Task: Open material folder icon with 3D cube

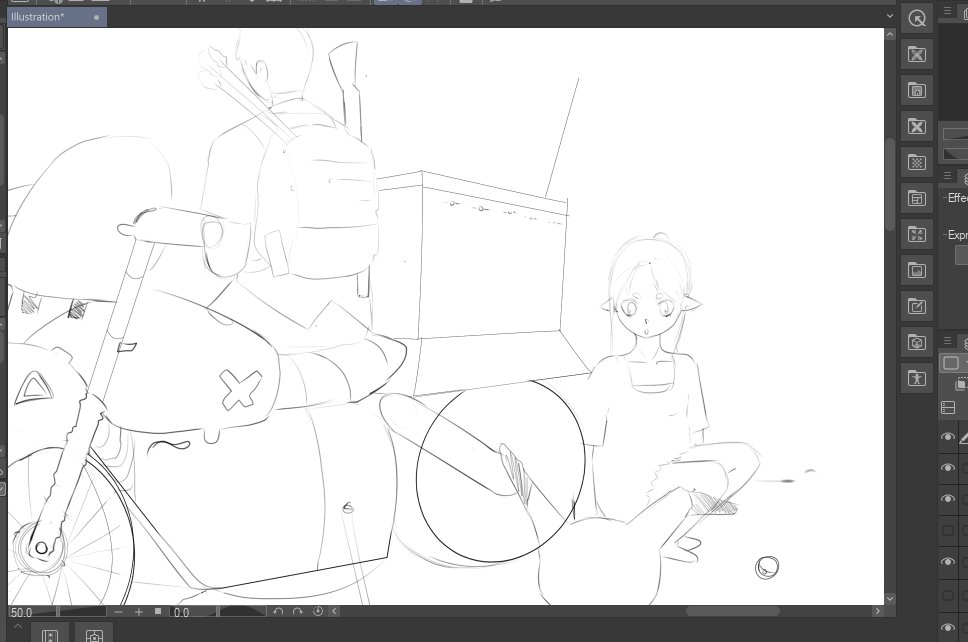Action: point(917,342)
